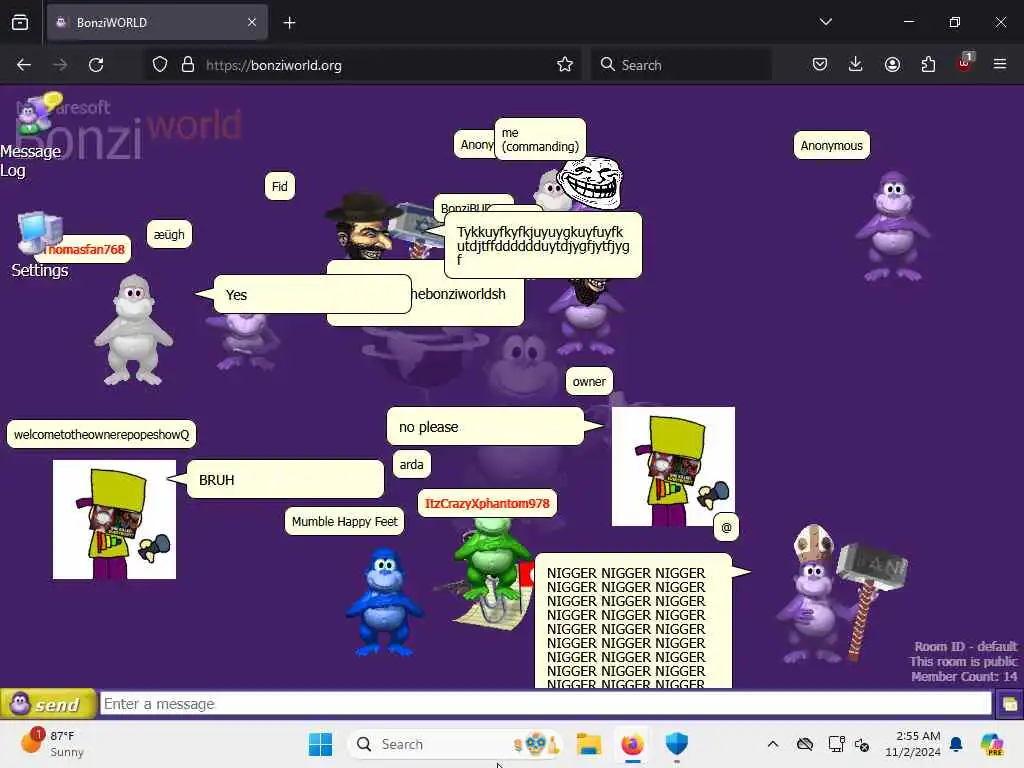Click the forward navigation arrow
1024x768 pixels.
tap(60, 65)
